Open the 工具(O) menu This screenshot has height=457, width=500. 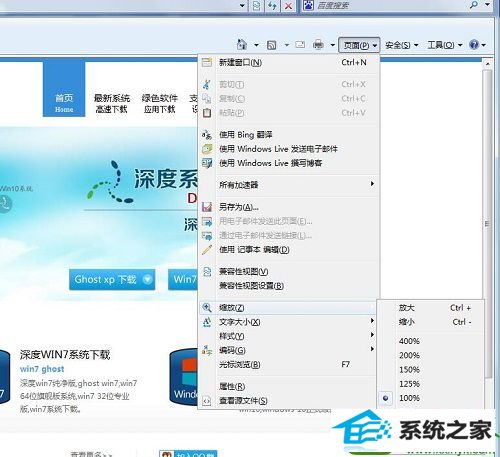point(445,45)
